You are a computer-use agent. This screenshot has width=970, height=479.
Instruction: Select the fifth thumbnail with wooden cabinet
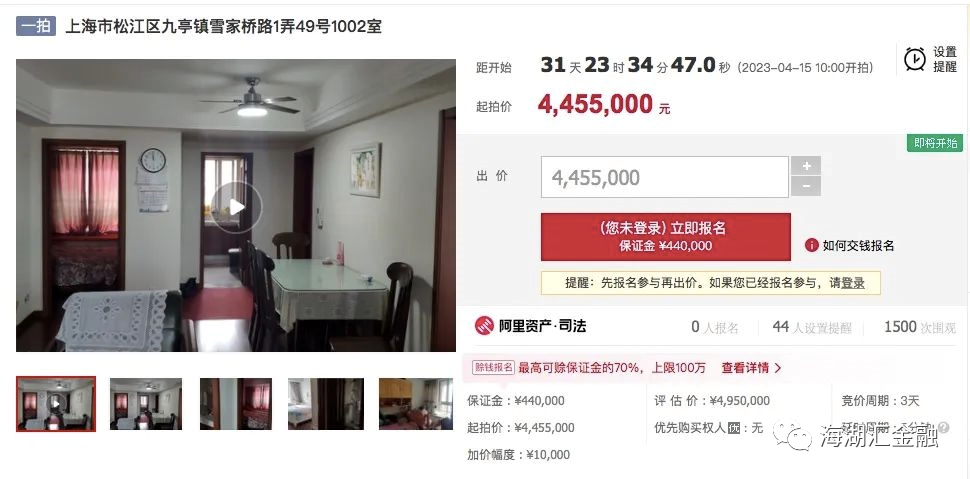pos(416,404)
